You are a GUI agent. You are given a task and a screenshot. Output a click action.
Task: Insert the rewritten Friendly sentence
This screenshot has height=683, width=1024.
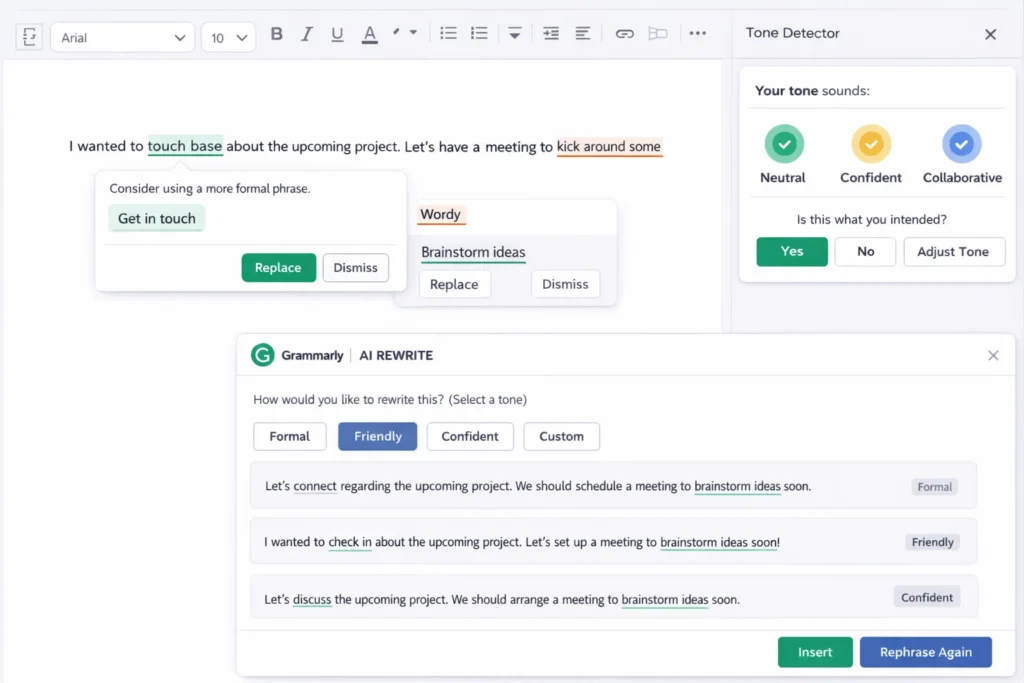click(815, 652)
